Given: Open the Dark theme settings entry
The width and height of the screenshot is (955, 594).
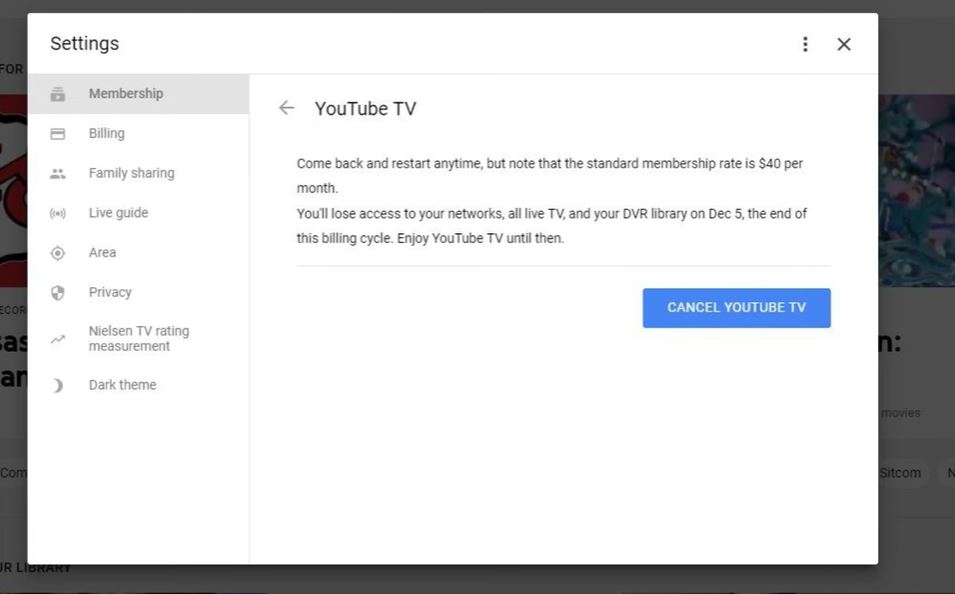Looking at the screenshot, I should [x=138, y=384].
